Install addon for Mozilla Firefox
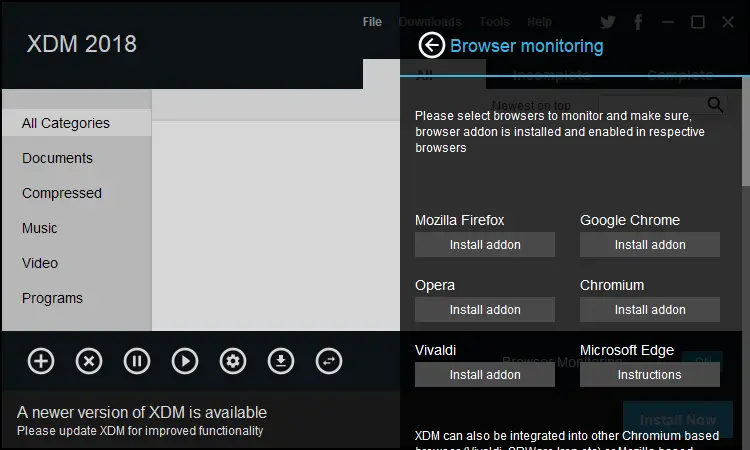The width and height of the screenshot is (750, 450). [x=485, y=244]
